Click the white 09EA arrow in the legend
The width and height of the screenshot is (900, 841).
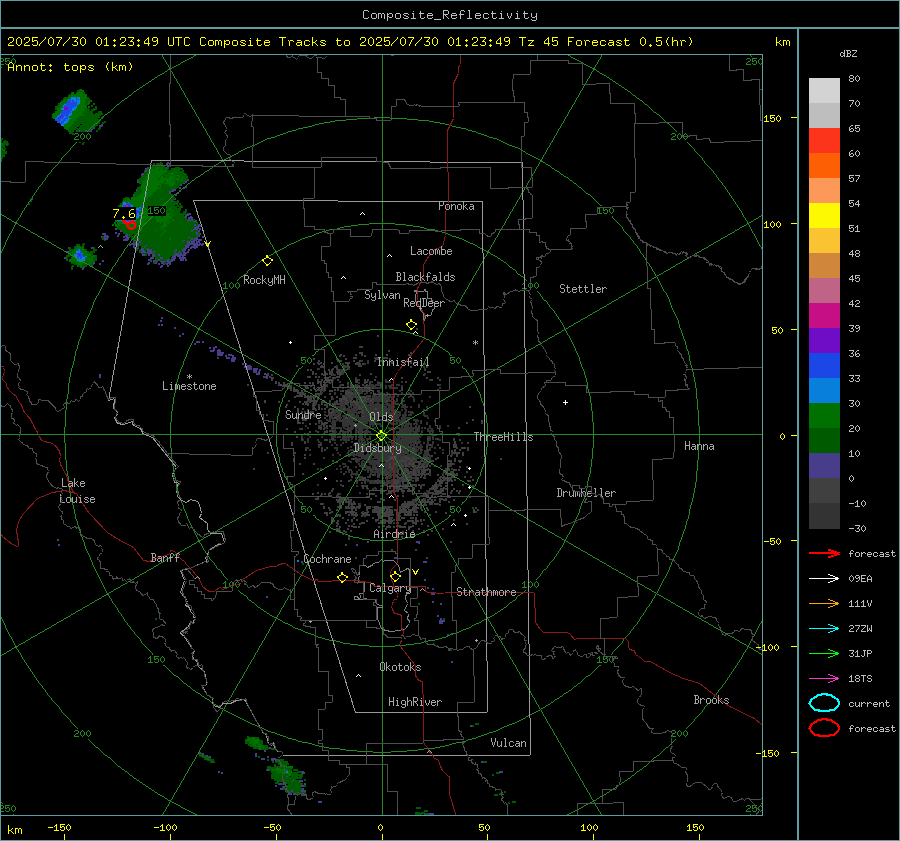824,579
